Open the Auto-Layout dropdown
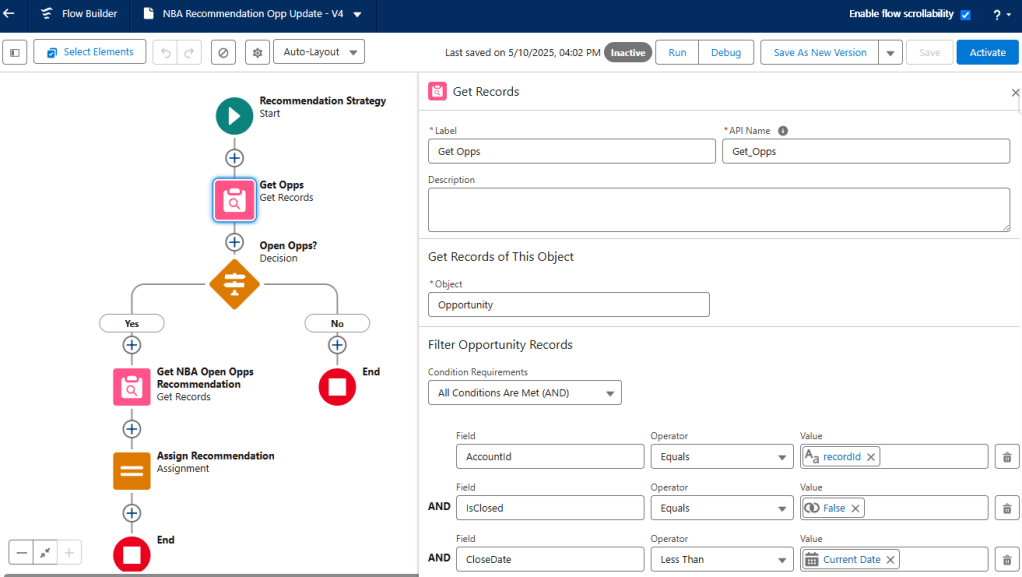The image size is (1022, 577). coord(318,52)
